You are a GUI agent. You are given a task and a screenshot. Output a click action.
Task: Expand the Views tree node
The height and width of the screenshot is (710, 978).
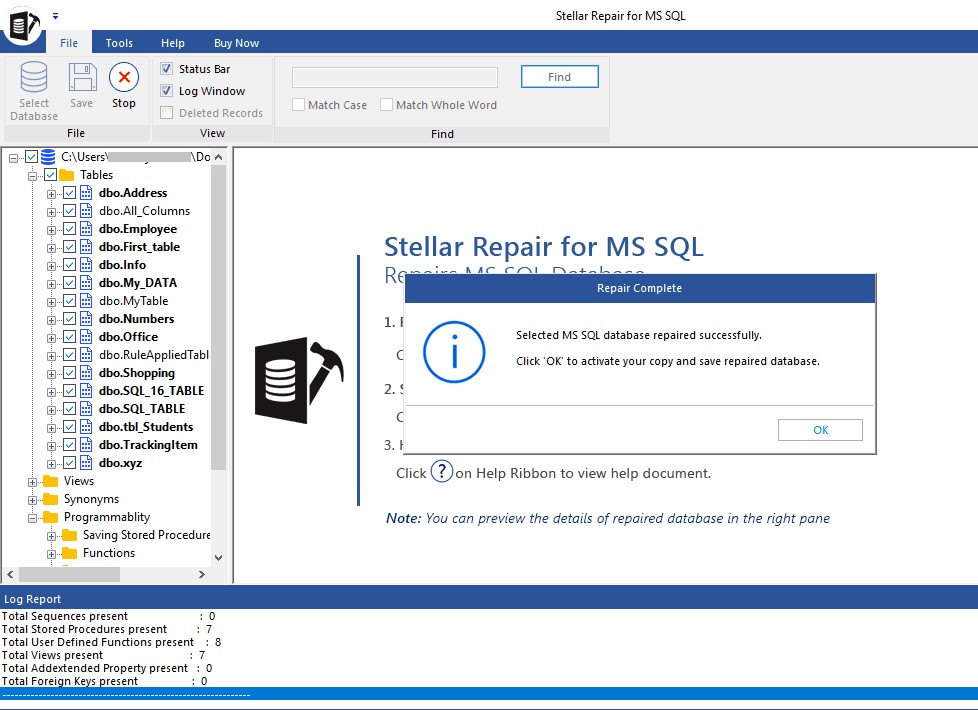tap(33, 481)
